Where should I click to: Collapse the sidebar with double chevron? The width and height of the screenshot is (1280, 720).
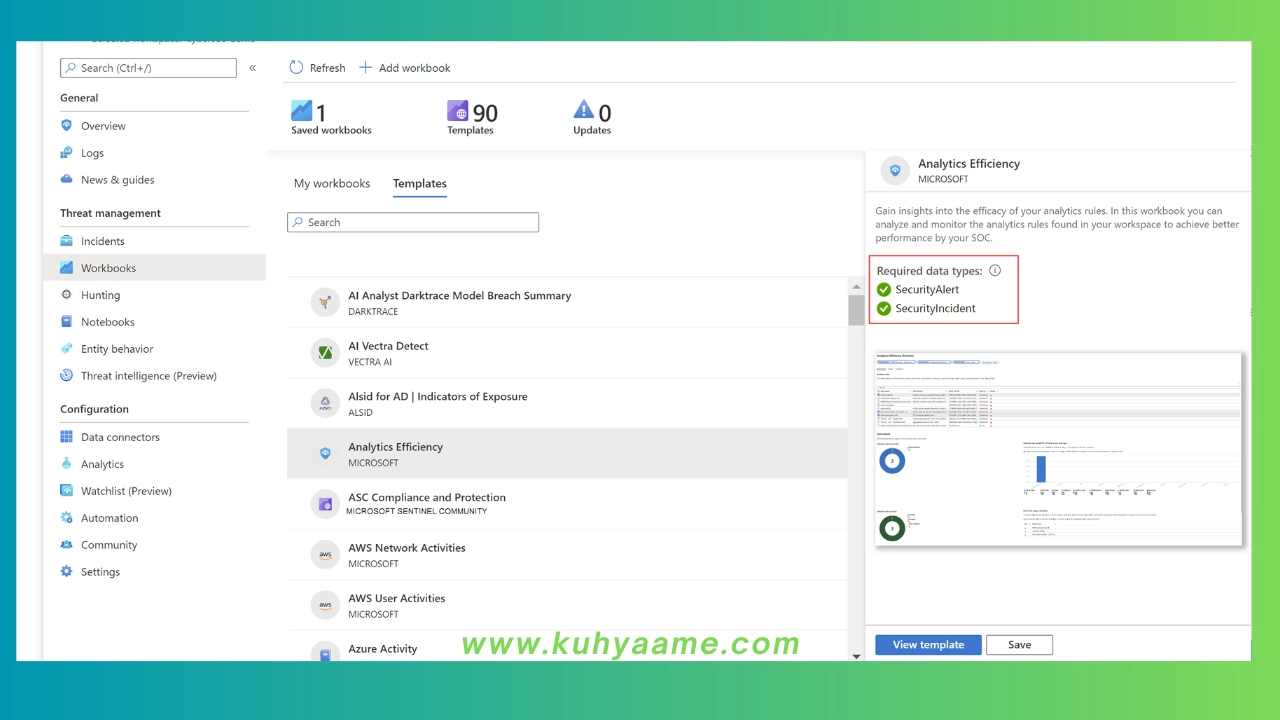[253, 68]
